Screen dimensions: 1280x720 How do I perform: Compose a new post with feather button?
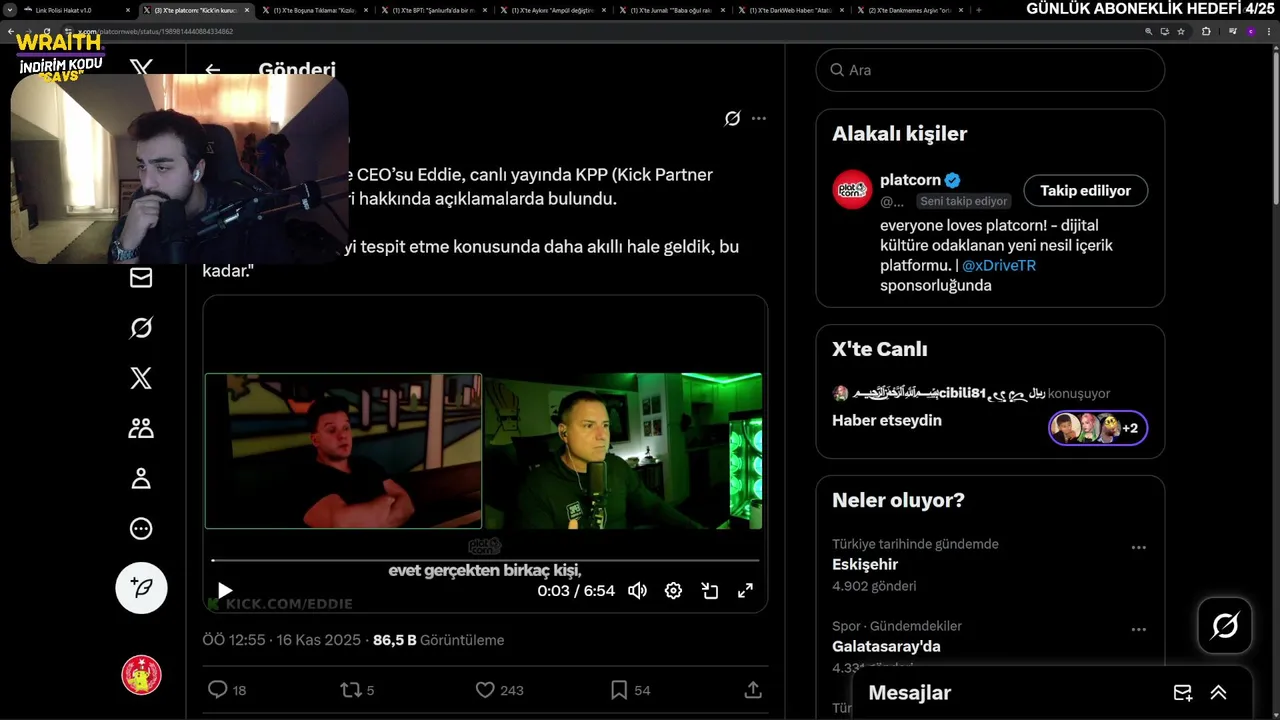point(141,588)
